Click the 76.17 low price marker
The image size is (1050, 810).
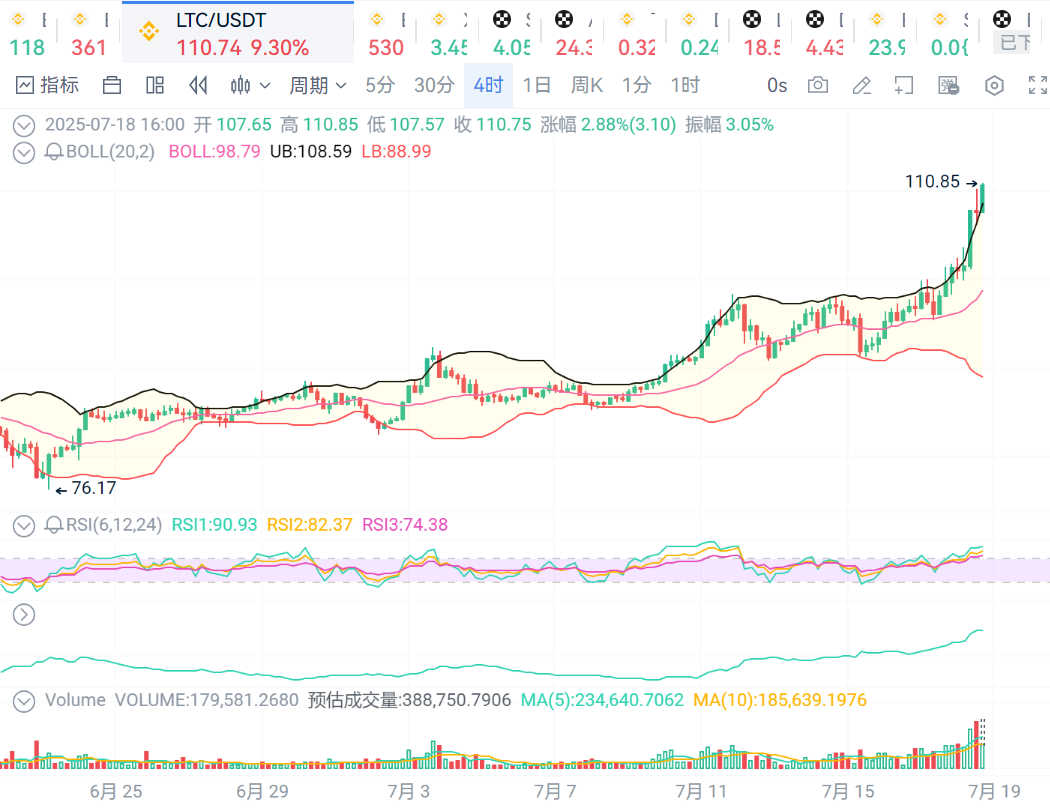94,488
